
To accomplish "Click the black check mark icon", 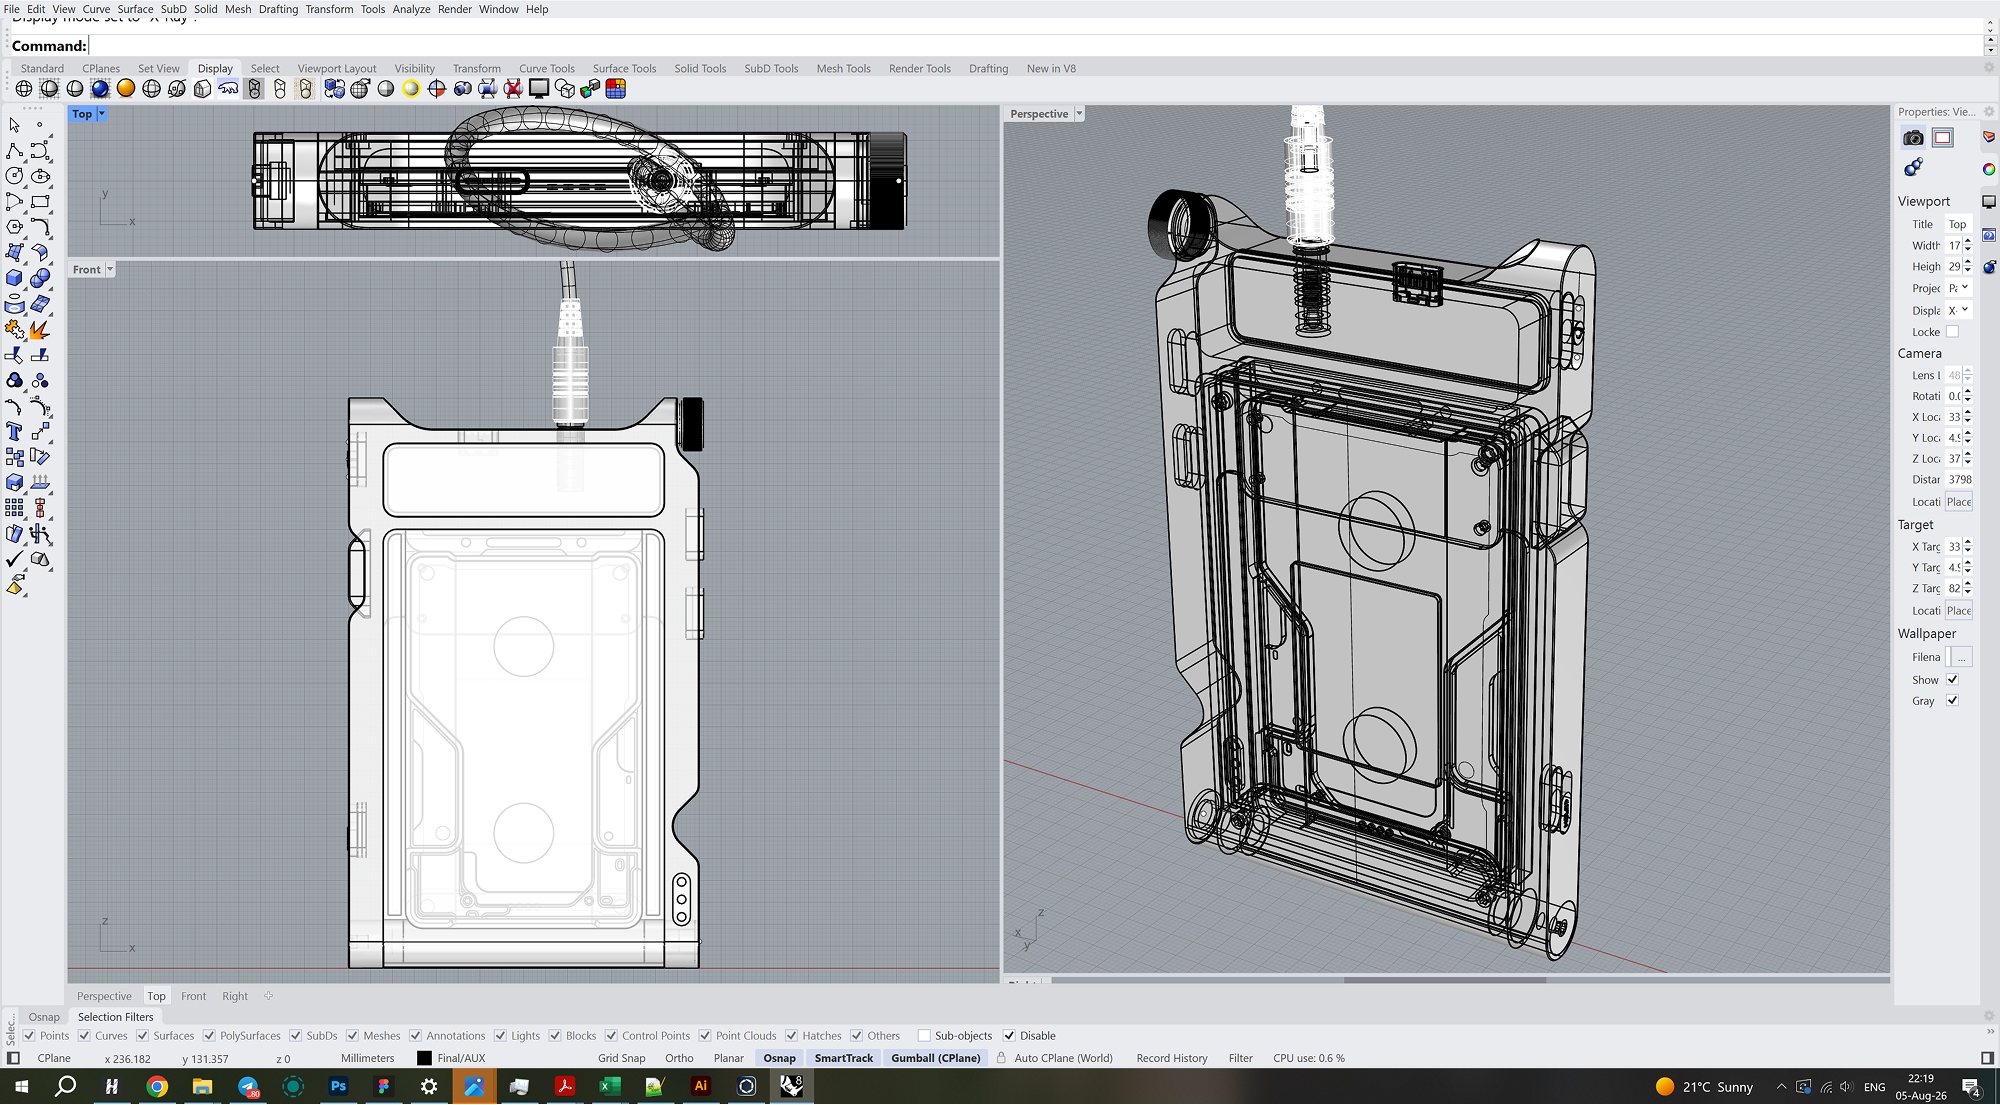I will click(14, 559).
